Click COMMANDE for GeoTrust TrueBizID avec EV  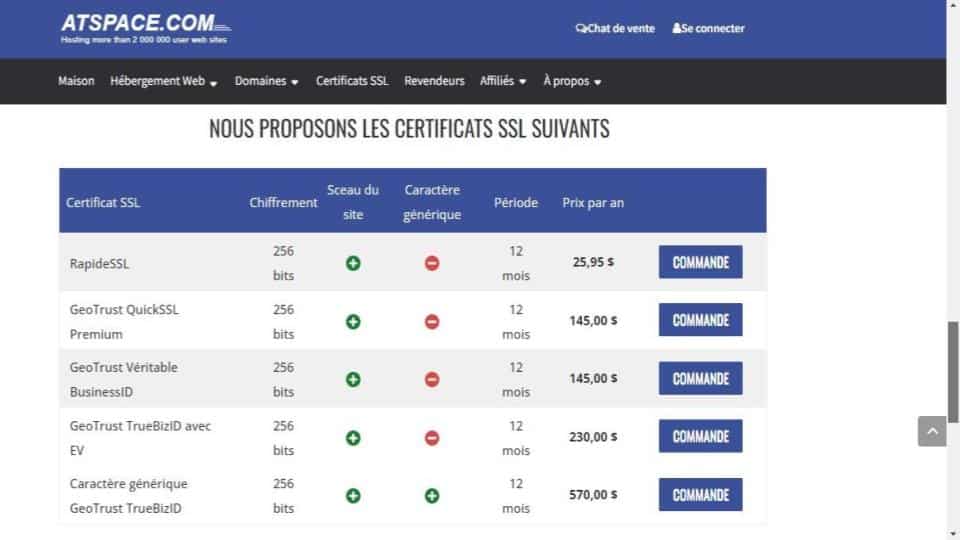click(x=700, y=436)
